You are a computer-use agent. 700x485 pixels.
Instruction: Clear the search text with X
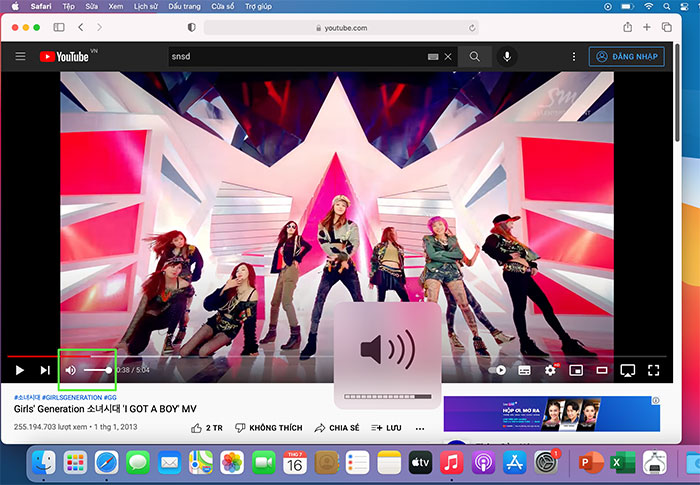click(448, 57)
